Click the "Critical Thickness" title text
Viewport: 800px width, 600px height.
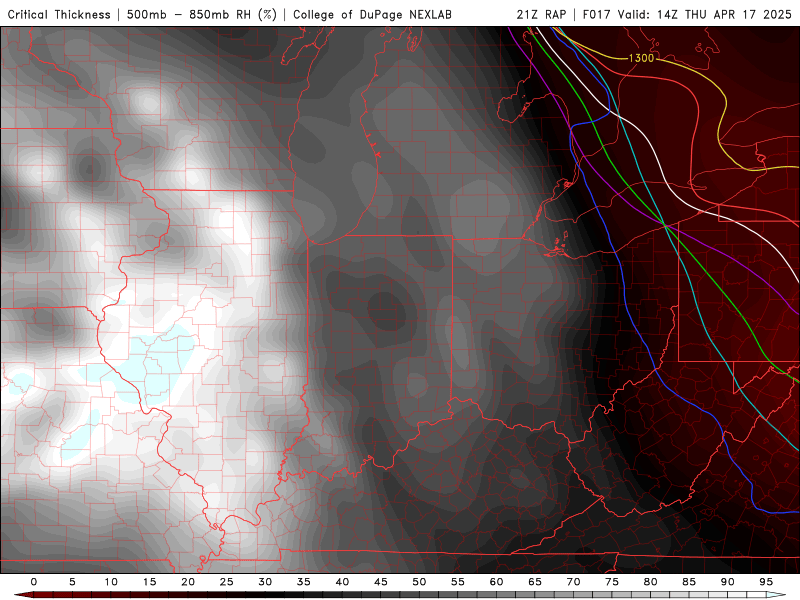(59, 14)
